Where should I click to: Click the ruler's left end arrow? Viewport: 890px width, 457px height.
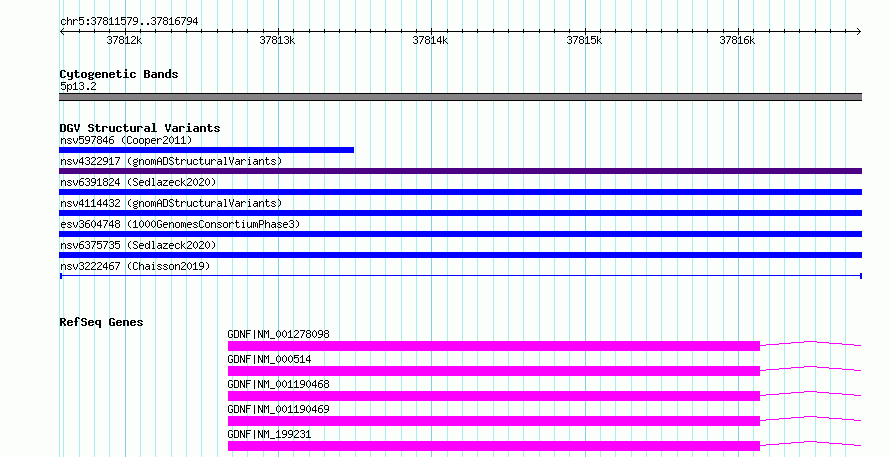62,32
